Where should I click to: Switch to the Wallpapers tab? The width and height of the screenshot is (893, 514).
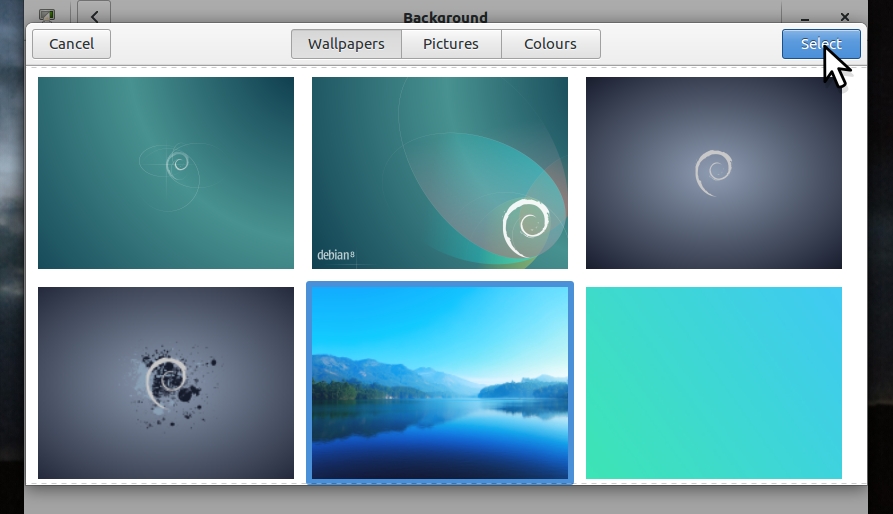point(346,44)
